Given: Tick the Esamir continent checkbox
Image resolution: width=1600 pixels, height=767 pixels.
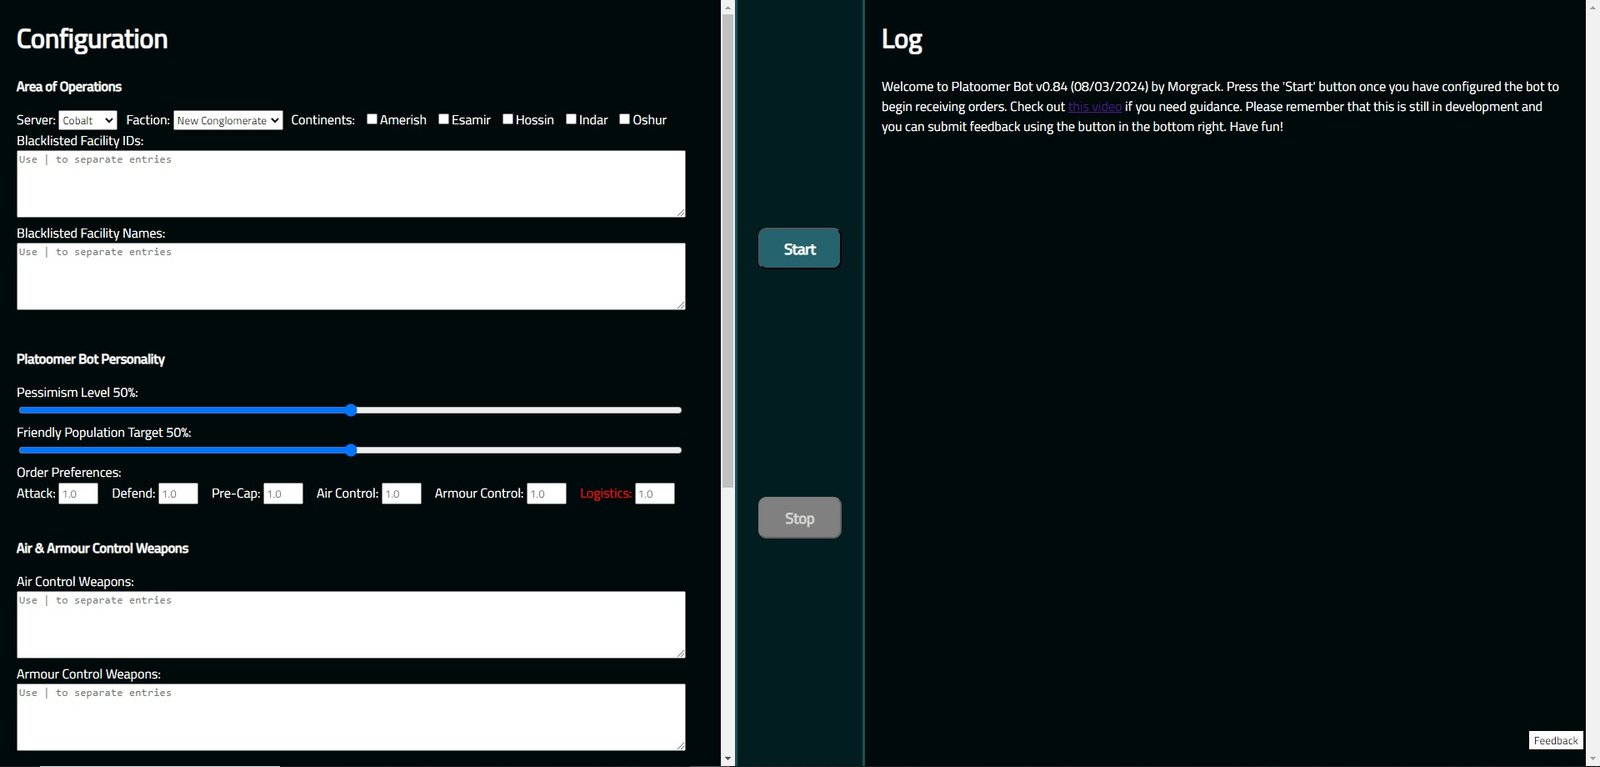Looking at the screenshot, I should coord(444,119).
